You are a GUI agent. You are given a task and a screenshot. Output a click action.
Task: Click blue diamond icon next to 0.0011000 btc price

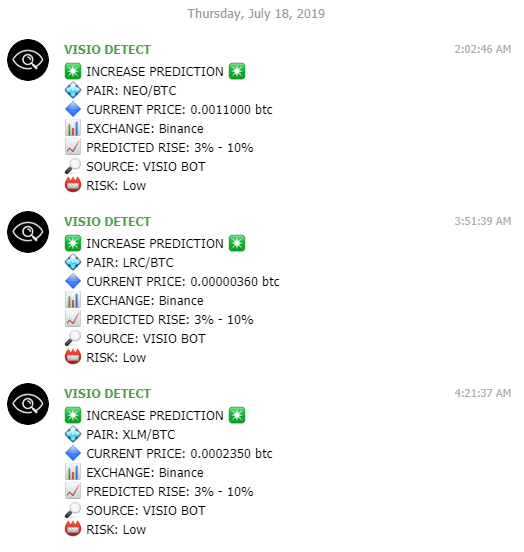click(73, 109)
